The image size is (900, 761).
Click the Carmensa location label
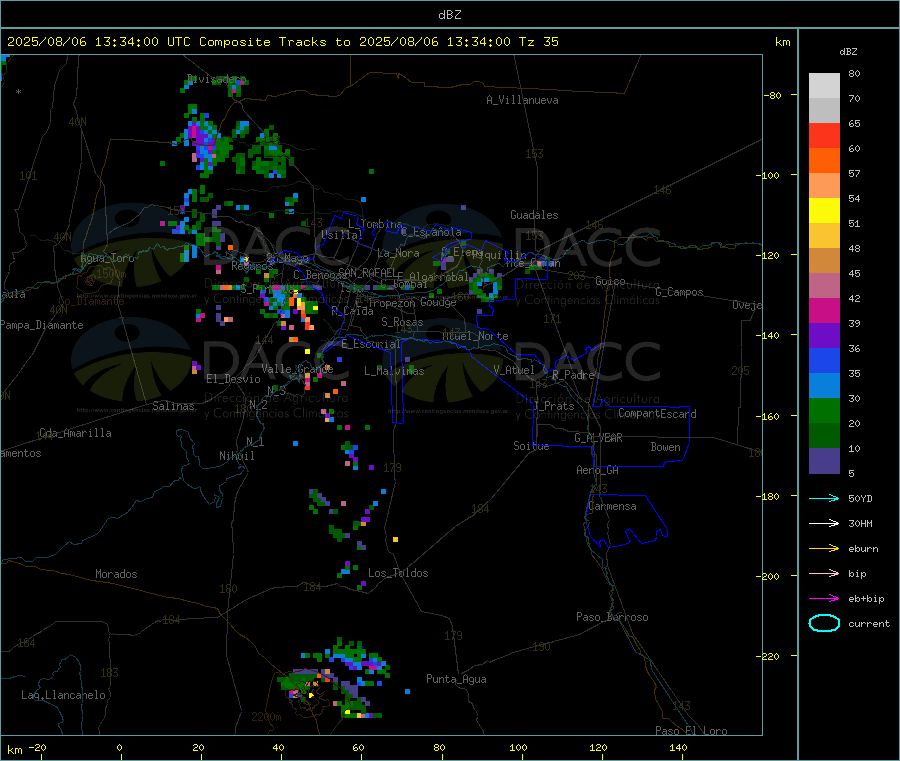coord(612,506)
